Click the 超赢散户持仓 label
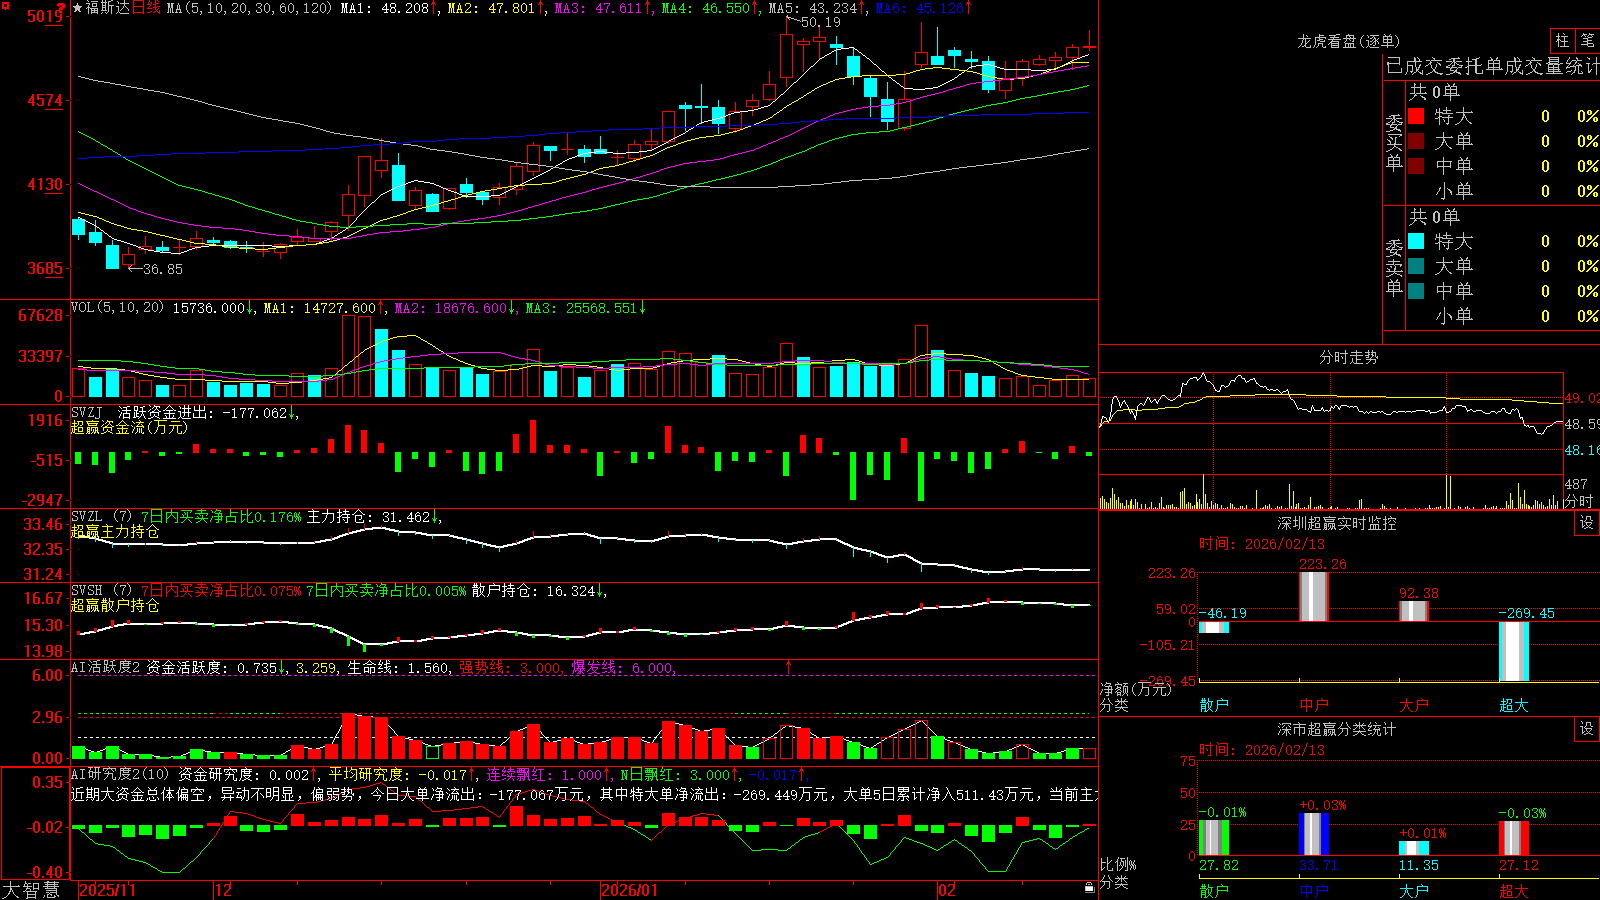Screen dimensions: 1600x900 [x=115, y=605]
